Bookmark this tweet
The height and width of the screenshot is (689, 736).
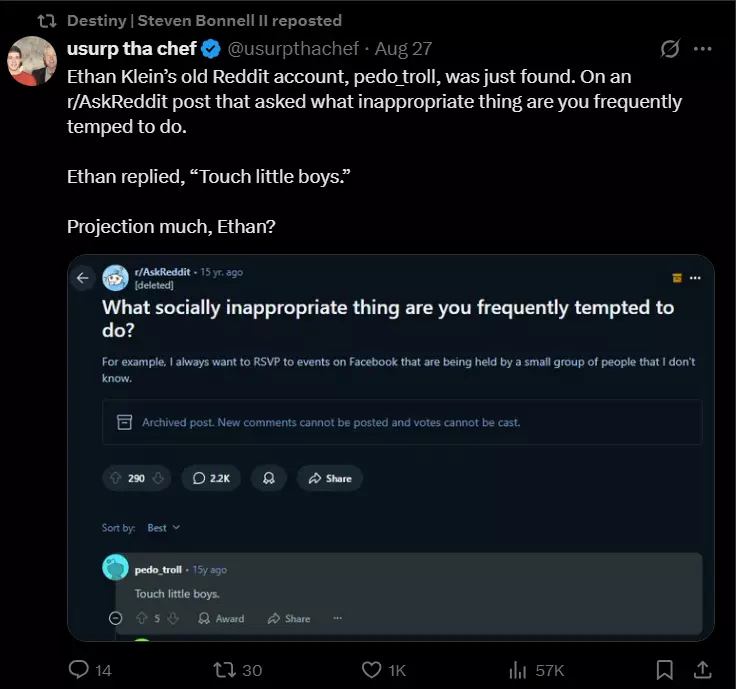click(x=664, y=669)
